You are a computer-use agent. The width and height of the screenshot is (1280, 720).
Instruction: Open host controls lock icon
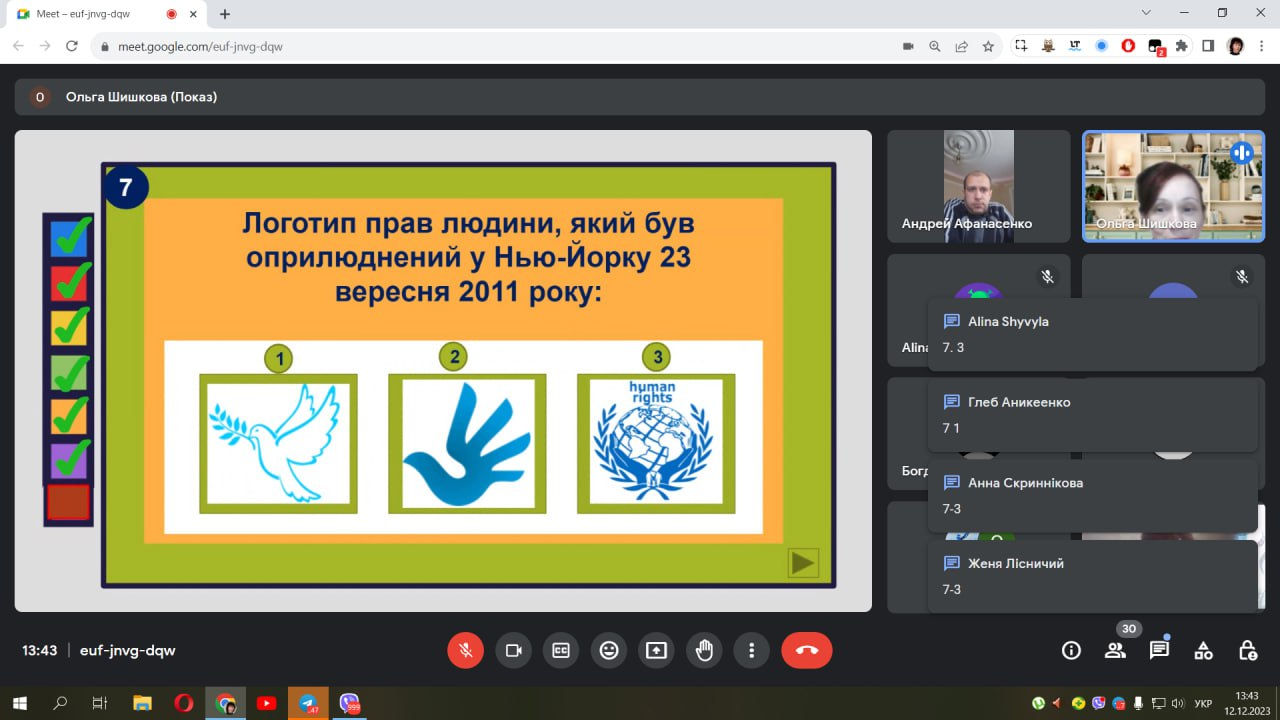point(1248,651)
